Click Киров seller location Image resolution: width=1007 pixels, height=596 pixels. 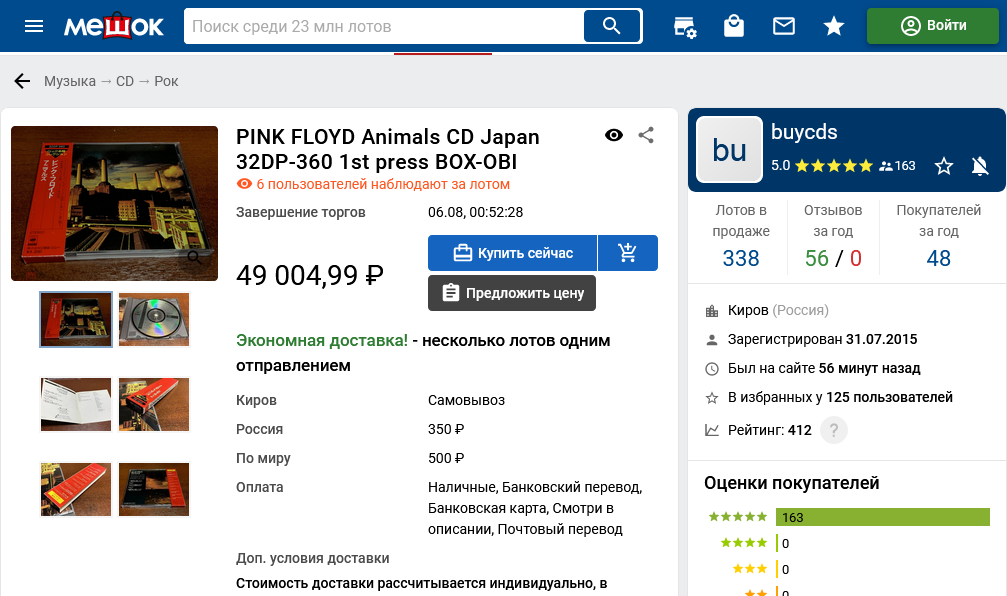[778, 310]
